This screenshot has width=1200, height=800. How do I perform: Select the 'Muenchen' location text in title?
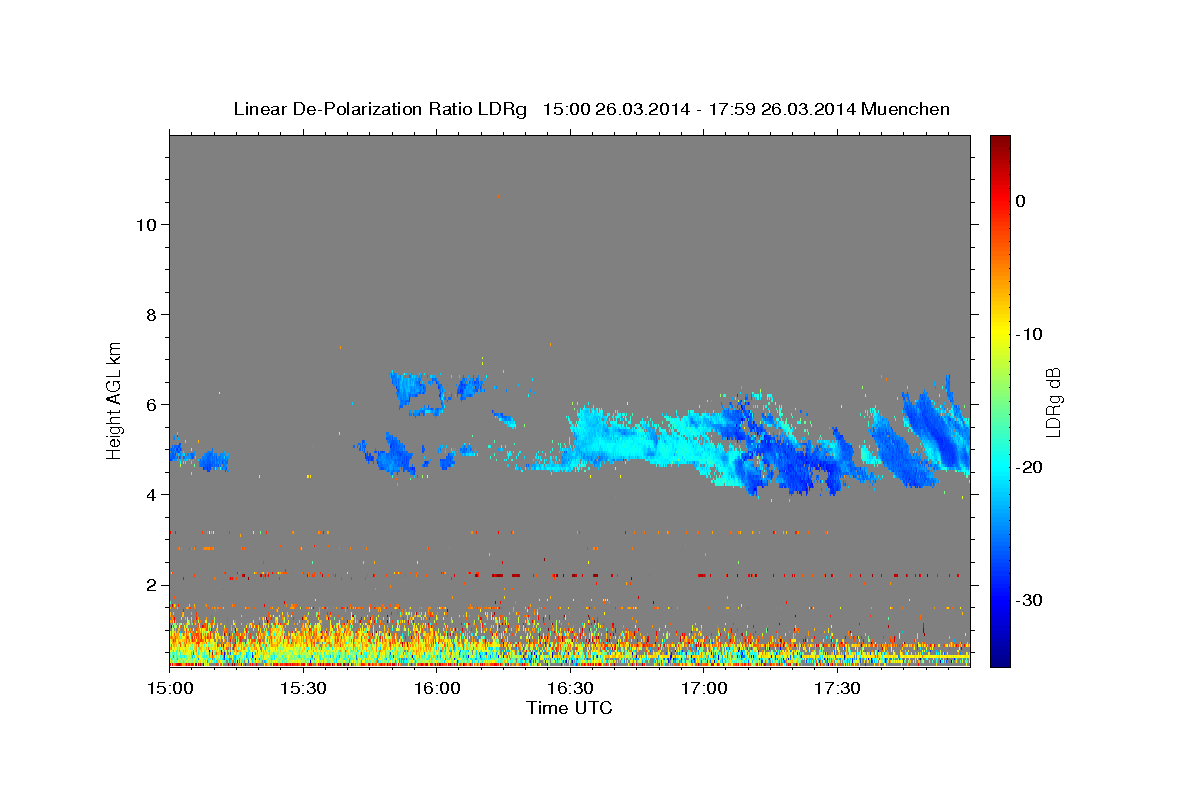907,109
